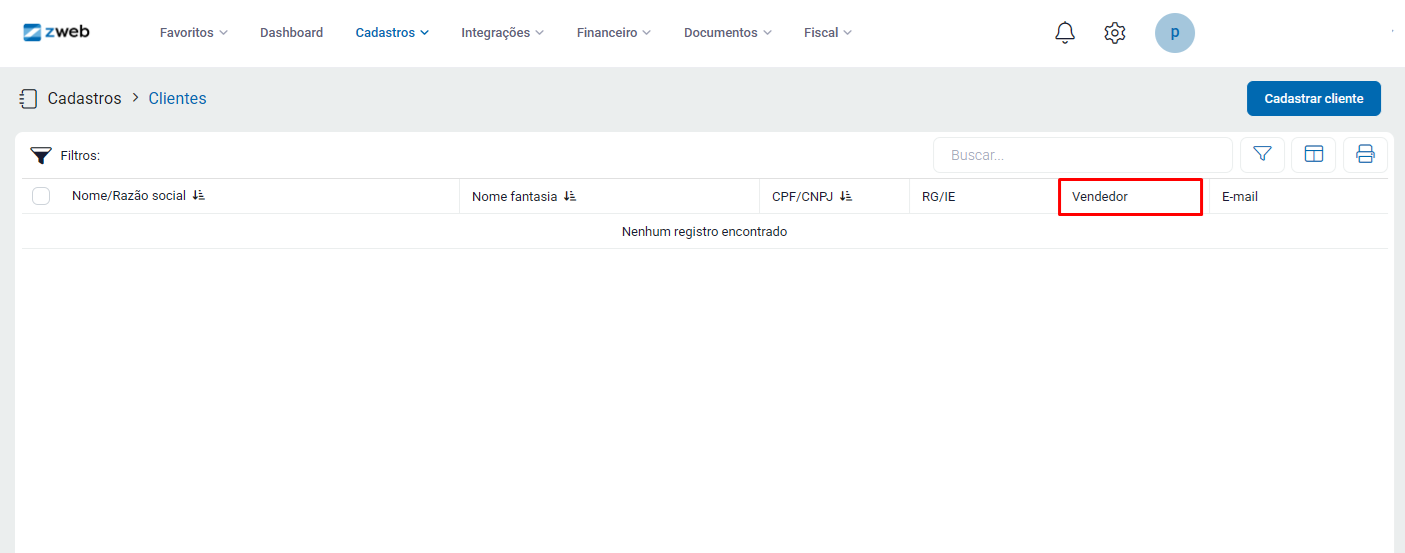Click the Cadastrar cliente button

click(1313, 99)
